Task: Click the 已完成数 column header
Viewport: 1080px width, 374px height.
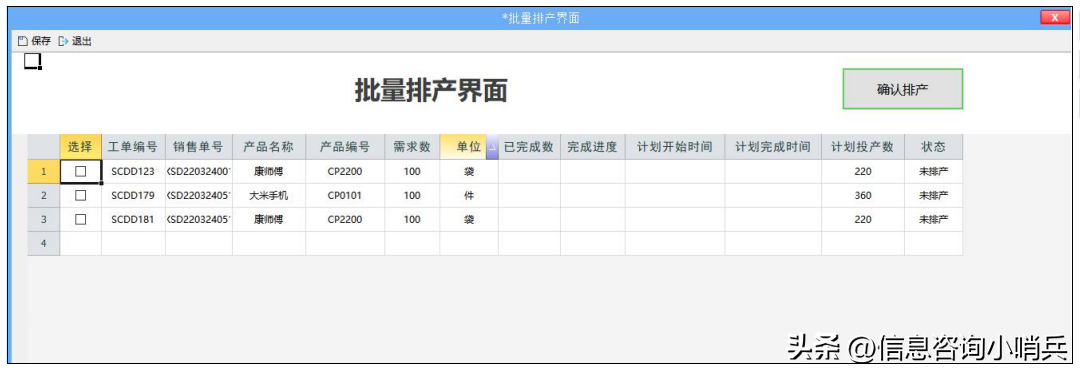Action: [x=529, y=147]
